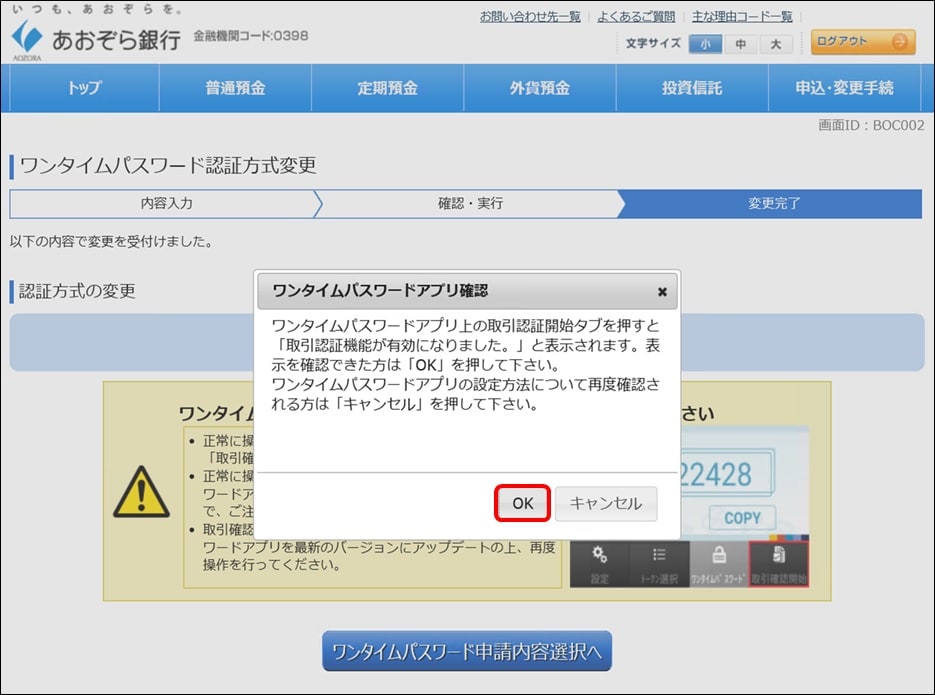935x695 pixels.
Task: Select the 小 font size option
Action: pos(707,44)
